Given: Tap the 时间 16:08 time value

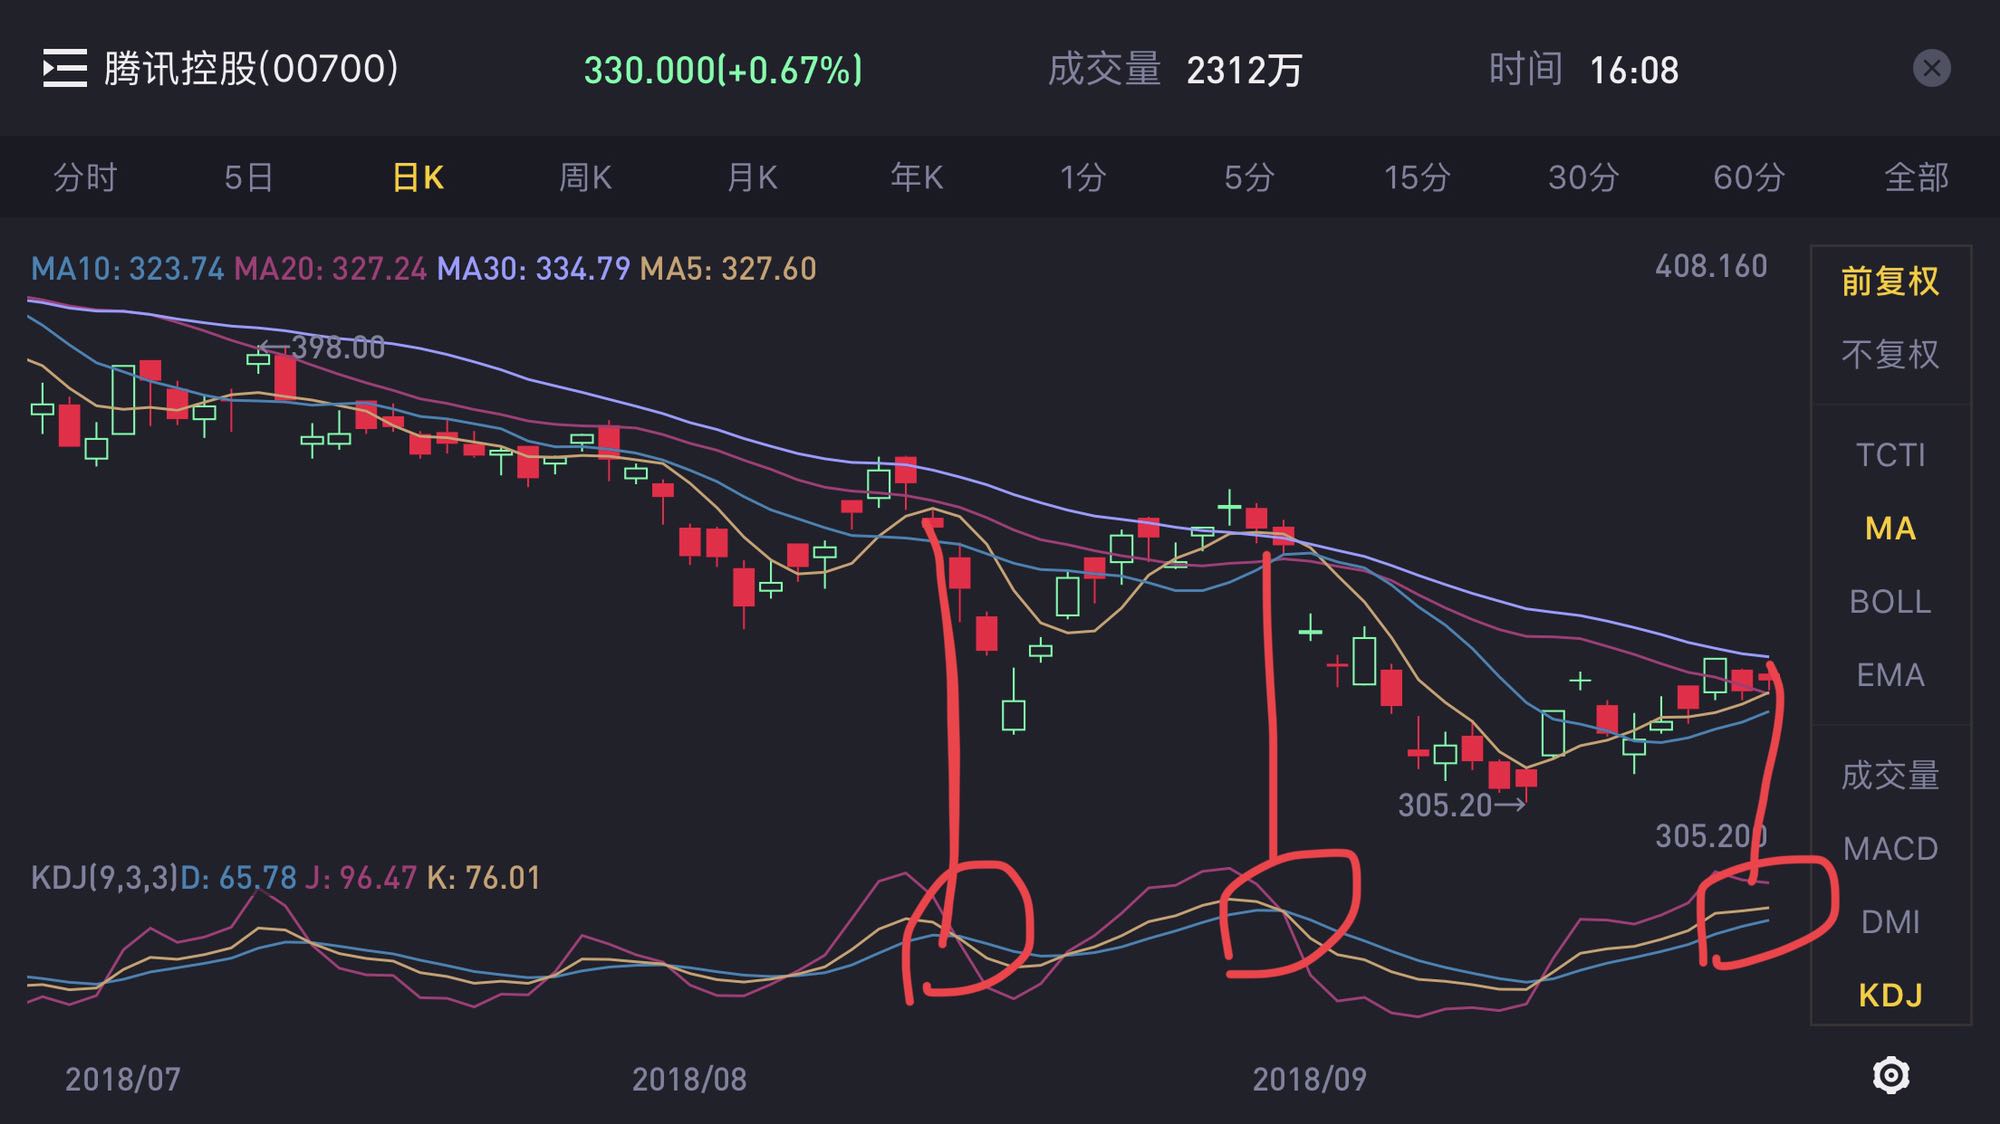Looking at the screenshot, I should (x=1584, y=70).
